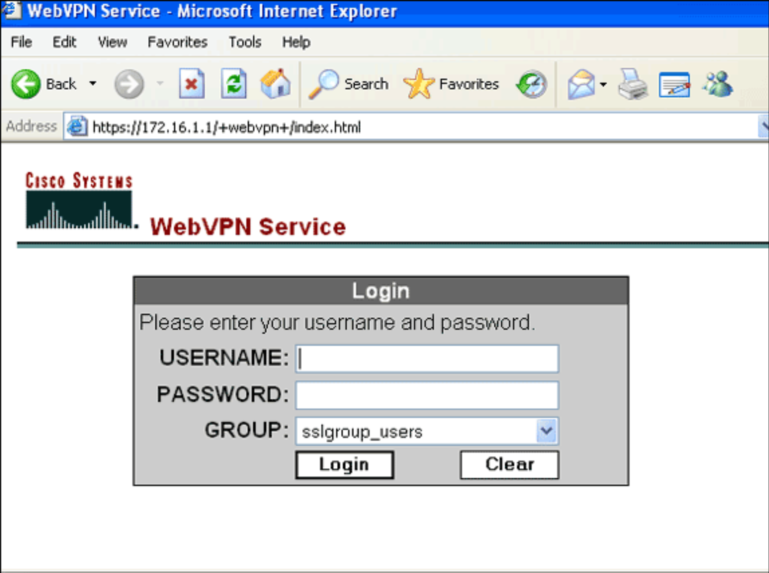
Task: Click the address bar URL field
Action: click(412, 127)
